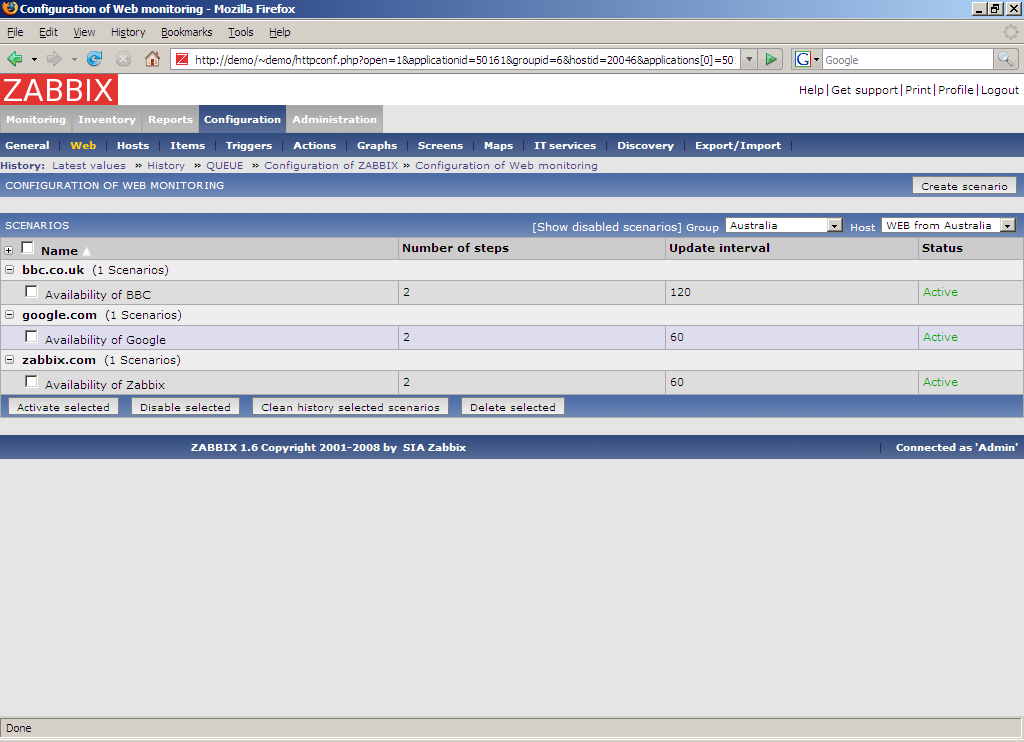Image resolution: width=1024 pixels, height=742 pixels.
Task: Open the Screens configuration submenu
Action: (x=440, y=146)
